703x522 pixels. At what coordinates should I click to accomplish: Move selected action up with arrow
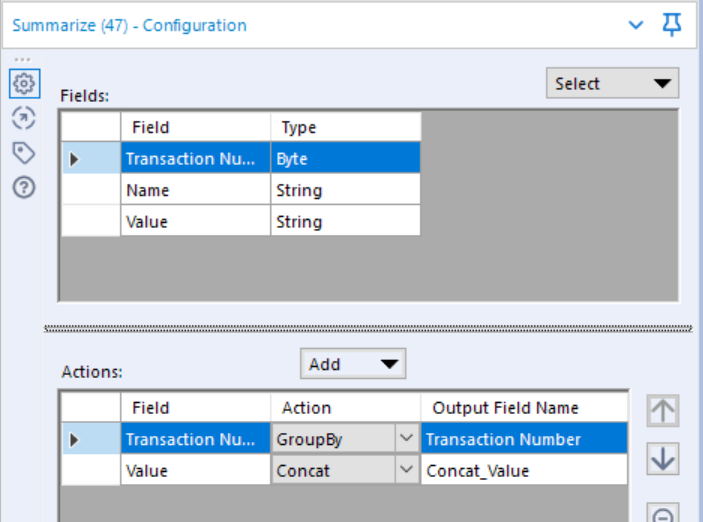[663, 410]
